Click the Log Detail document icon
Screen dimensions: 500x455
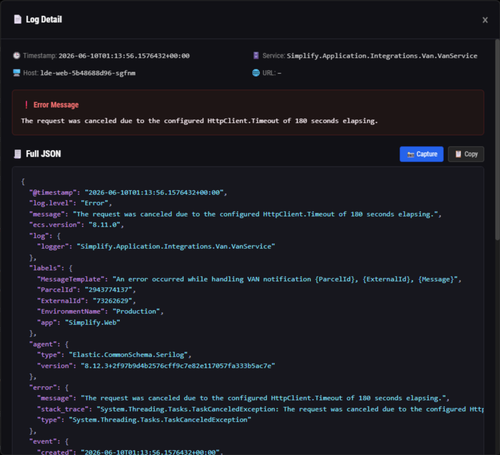pyautogui.click(x=18, y=19)
